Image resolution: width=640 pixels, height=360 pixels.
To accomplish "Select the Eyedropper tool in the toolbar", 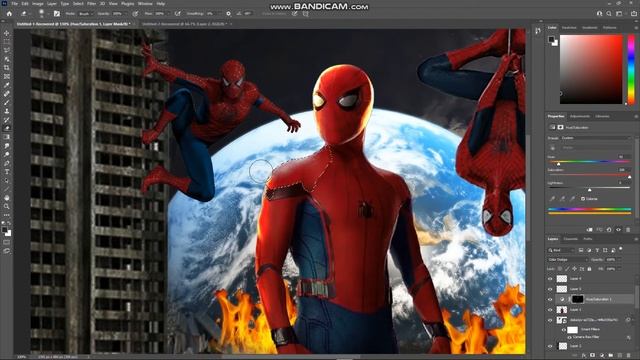I will [7, 85].
